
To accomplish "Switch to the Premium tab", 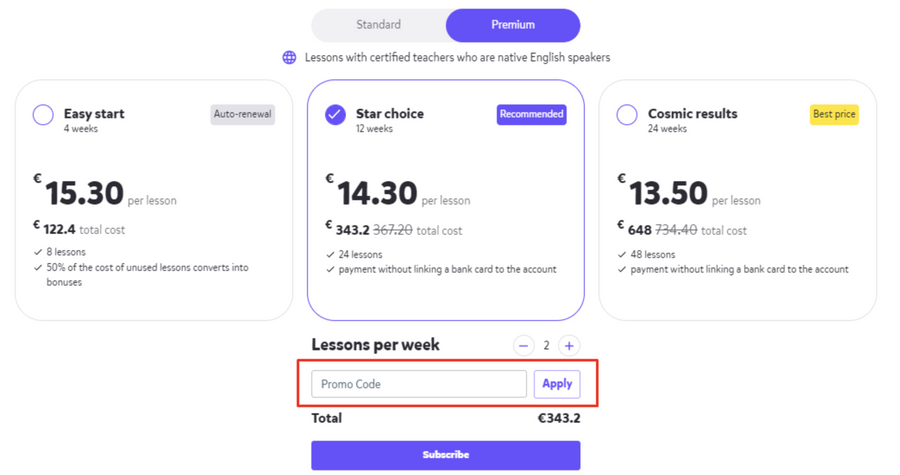I will coord(512,25).
